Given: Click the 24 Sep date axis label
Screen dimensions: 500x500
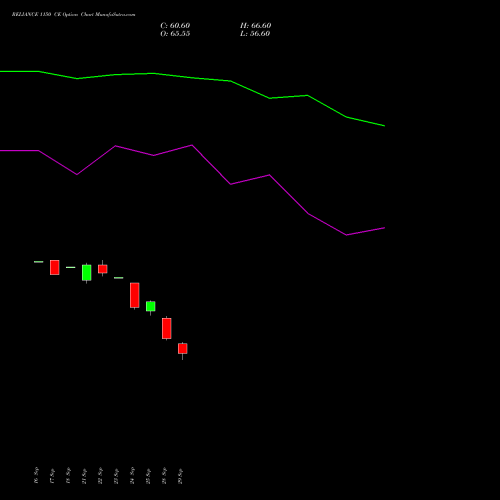Looking at the screenshot, I should tap(132, 475).
